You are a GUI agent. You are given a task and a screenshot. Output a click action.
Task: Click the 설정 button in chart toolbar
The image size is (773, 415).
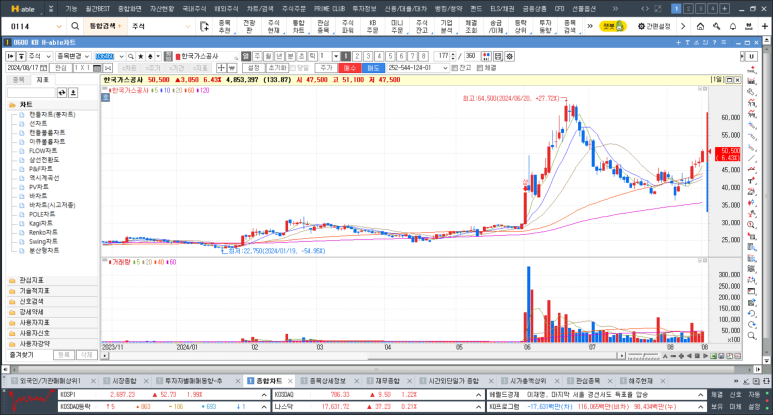point(253,68)
